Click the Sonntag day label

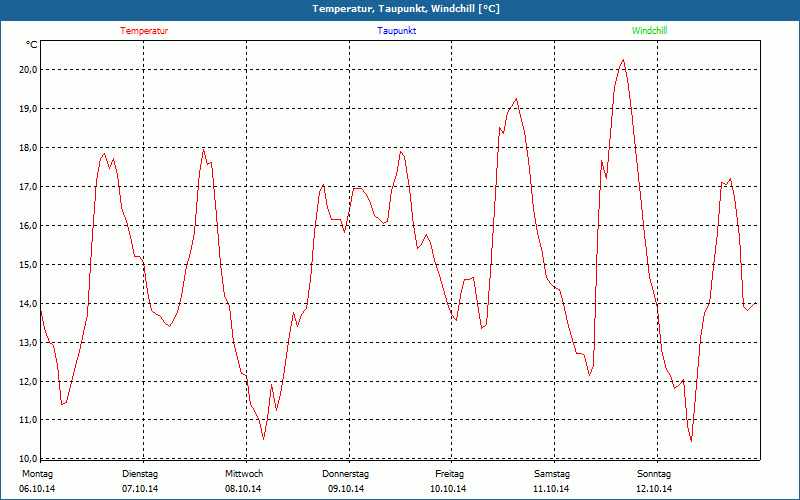coord(654,474)
